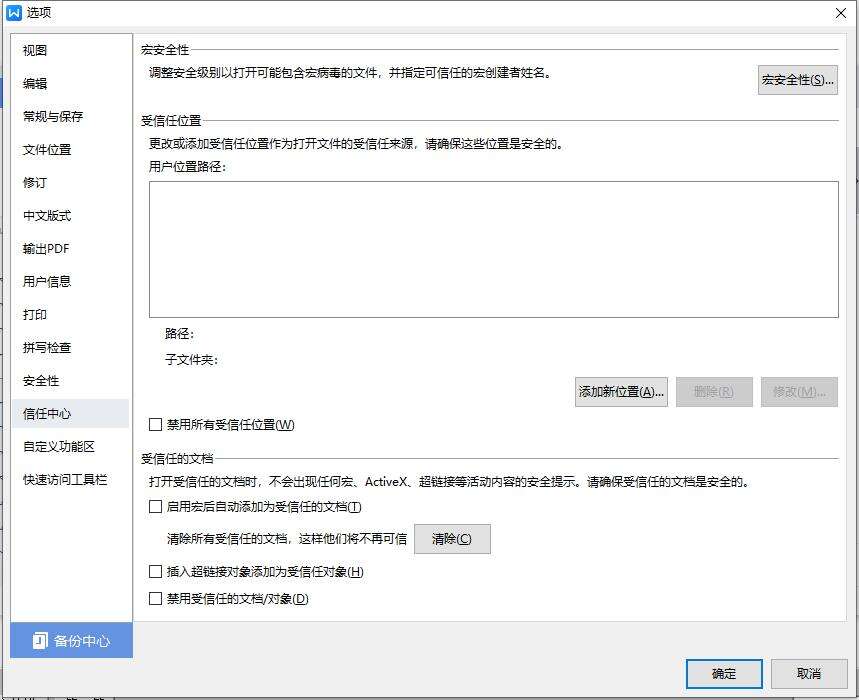The height and width of the screenshot is (700, 859).
Task: Tick 启用宏后自动添加为受信任的文档 checkbox
Action: click(156, 507)
